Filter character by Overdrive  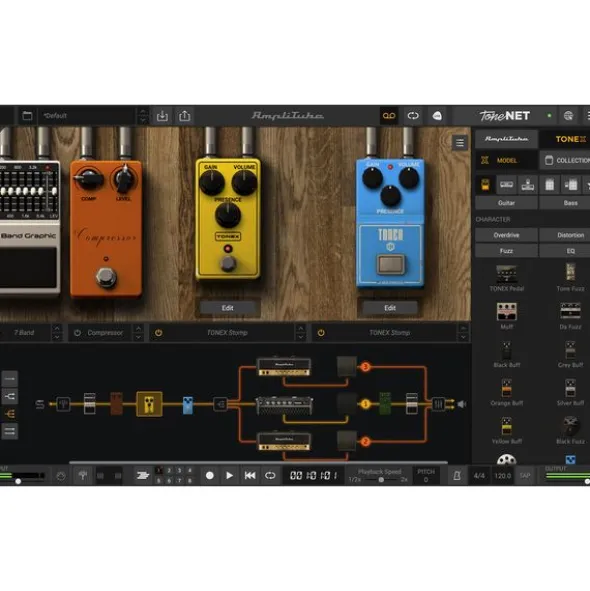pos(506,235)
